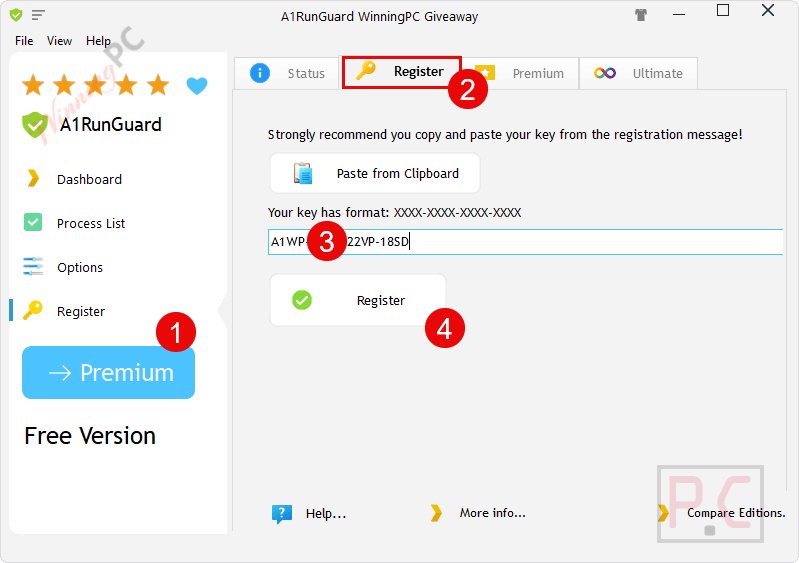Click the infinity icon on the Ultimate tab
Image resolution: width=799 pixels, height=563 pixels.
[605, 73]
